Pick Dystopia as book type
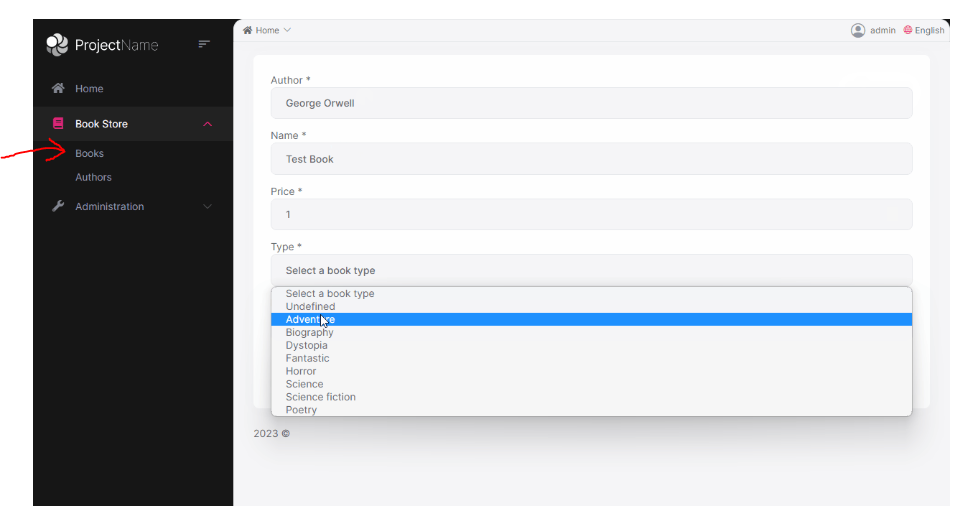This screenshot has height=522, width=965. tap(591, 345)
